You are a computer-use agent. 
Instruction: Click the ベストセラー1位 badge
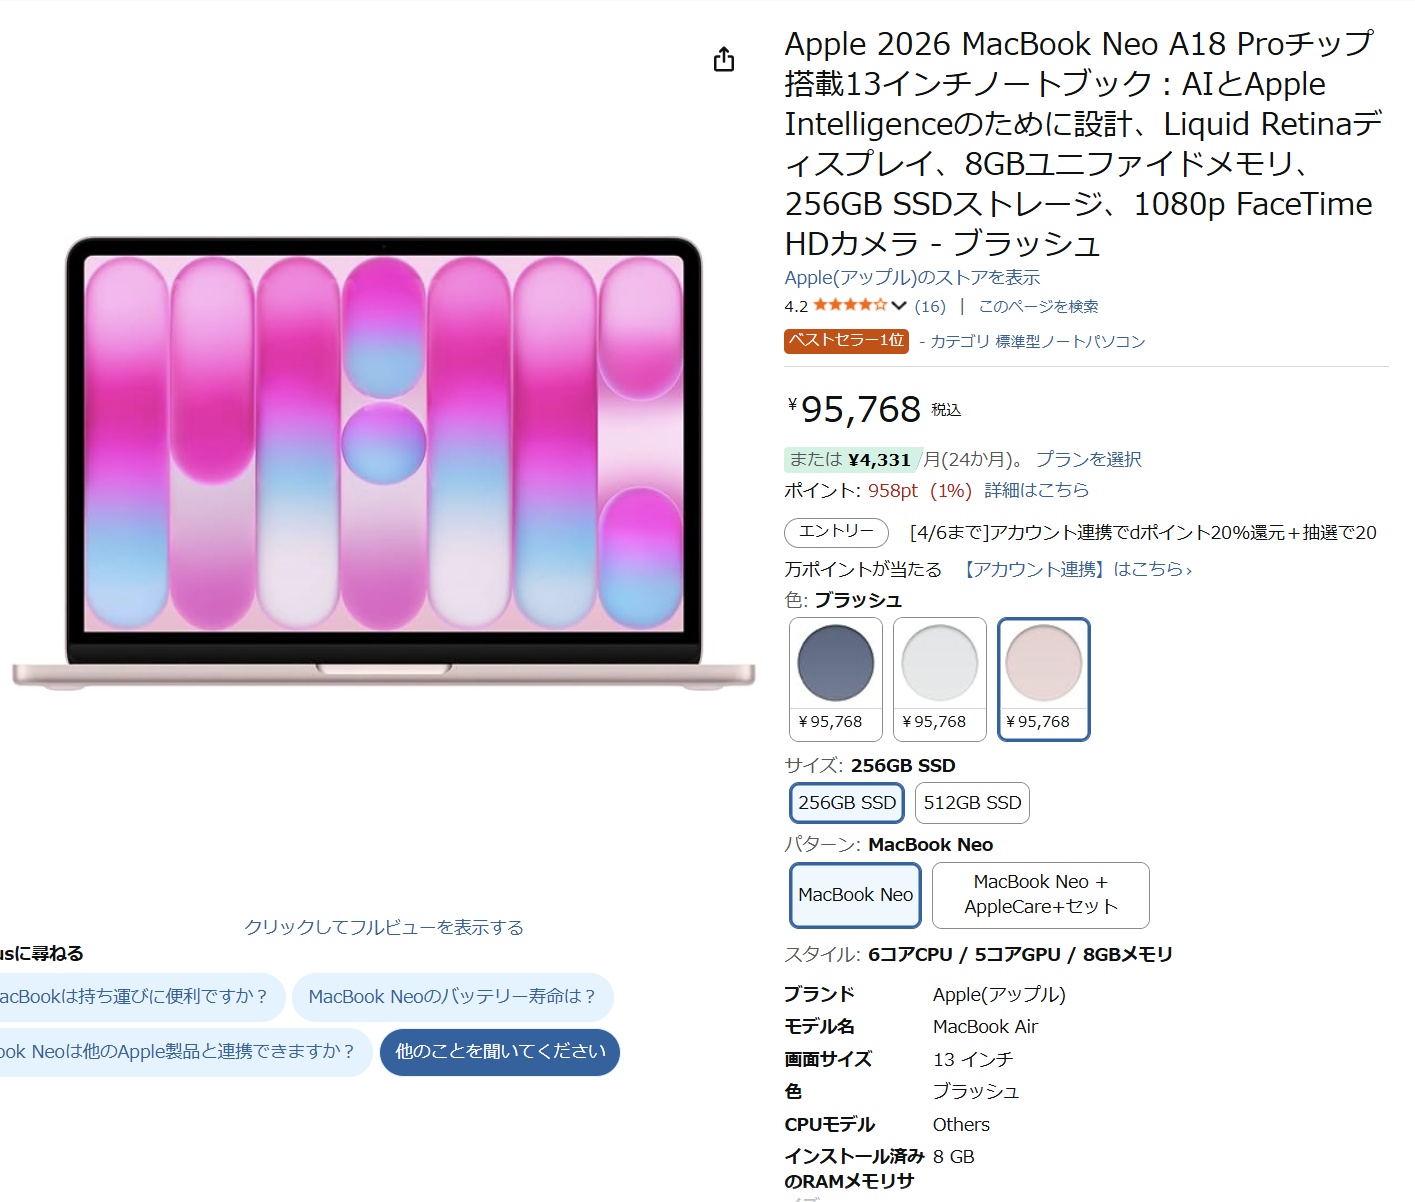846,341
